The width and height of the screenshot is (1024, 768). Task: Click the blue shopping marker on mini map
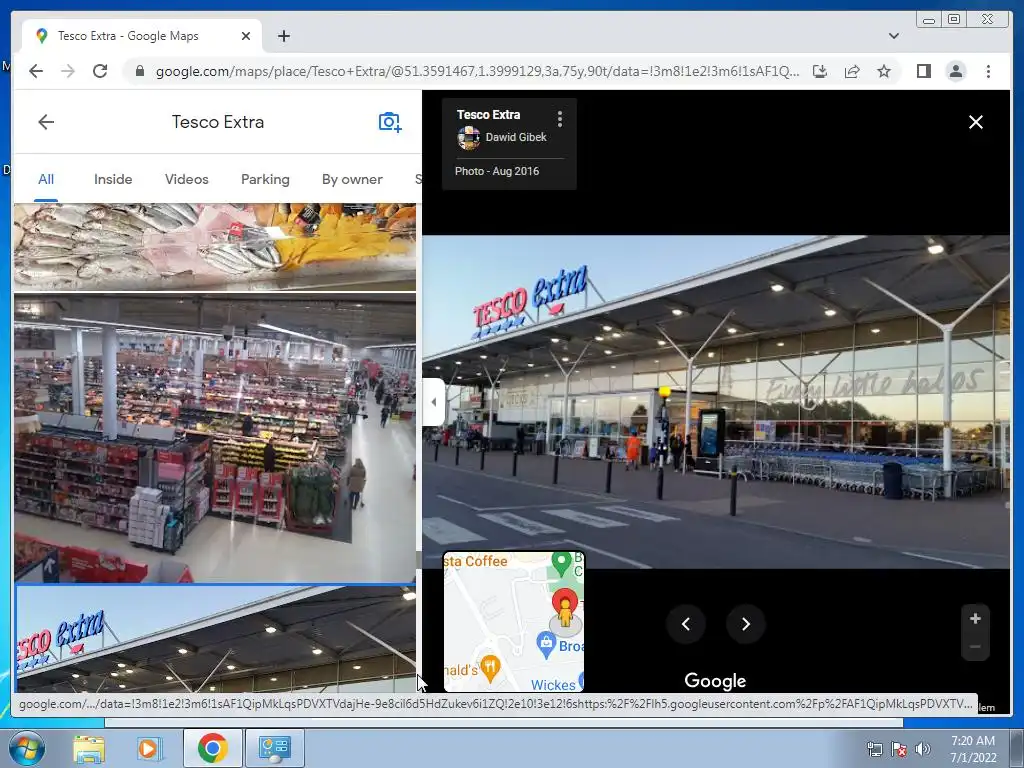(546, 643)
